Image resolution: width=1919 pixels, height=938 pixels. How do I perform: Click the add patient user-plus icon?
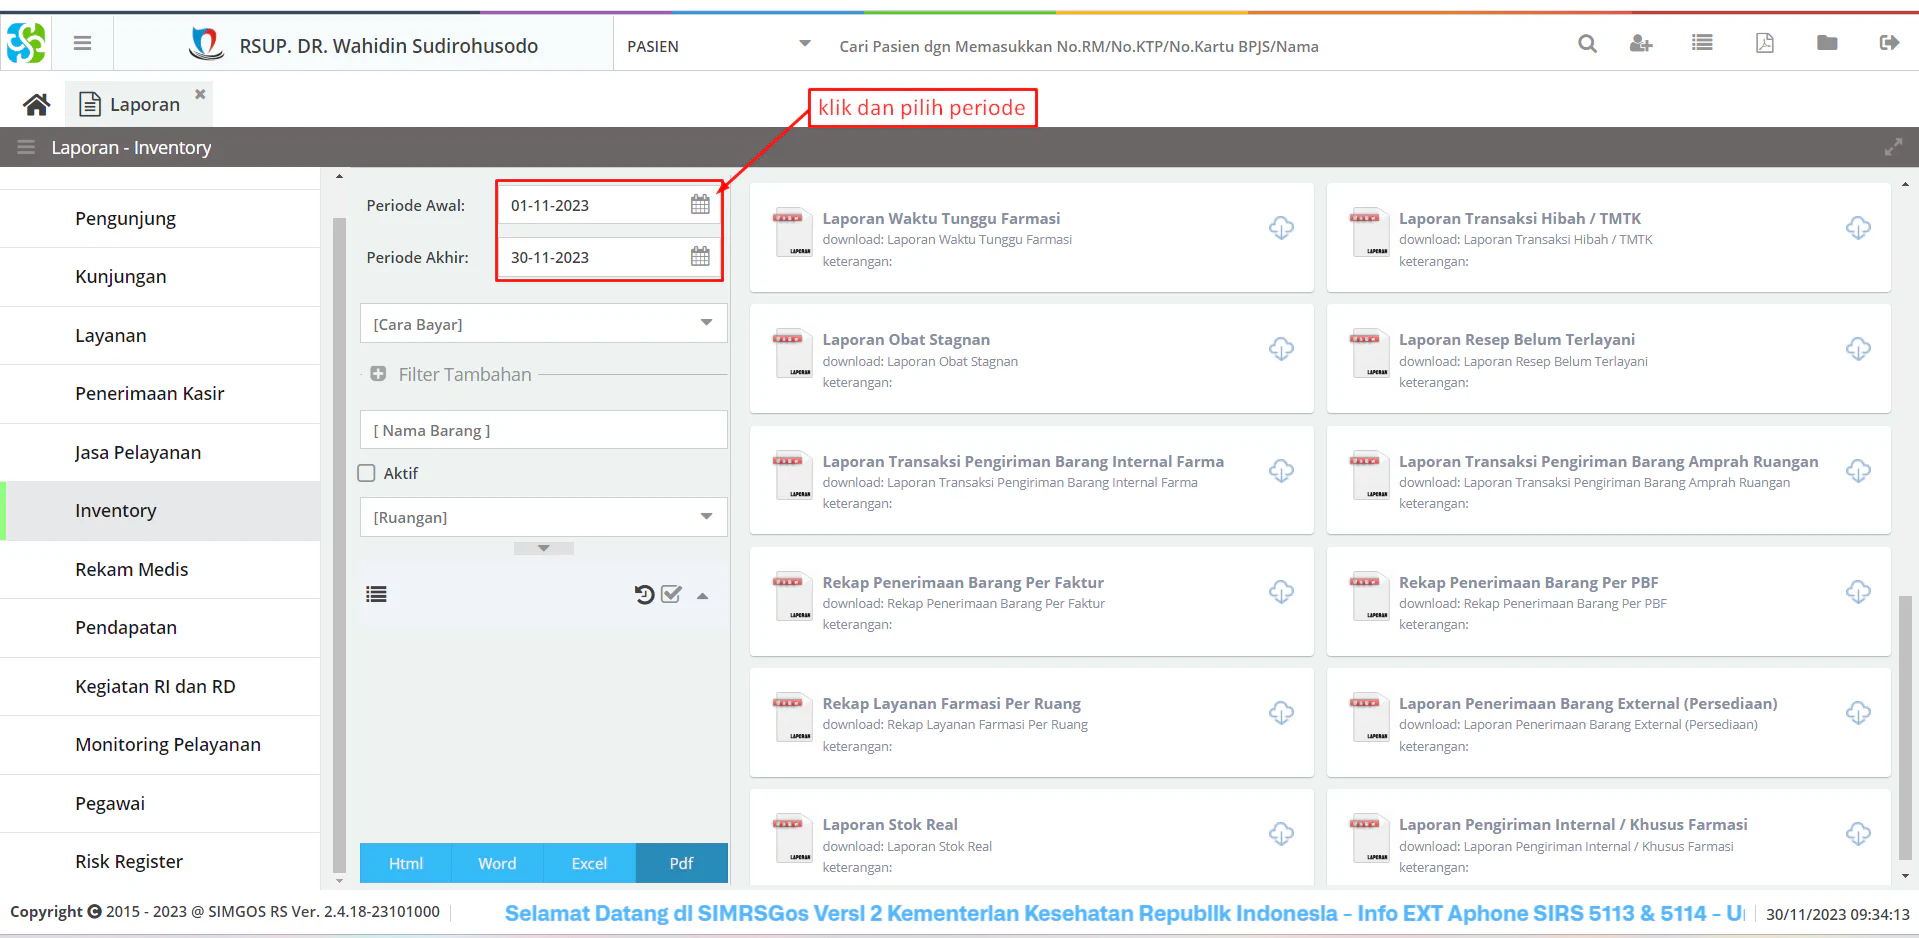[1641, 44]
